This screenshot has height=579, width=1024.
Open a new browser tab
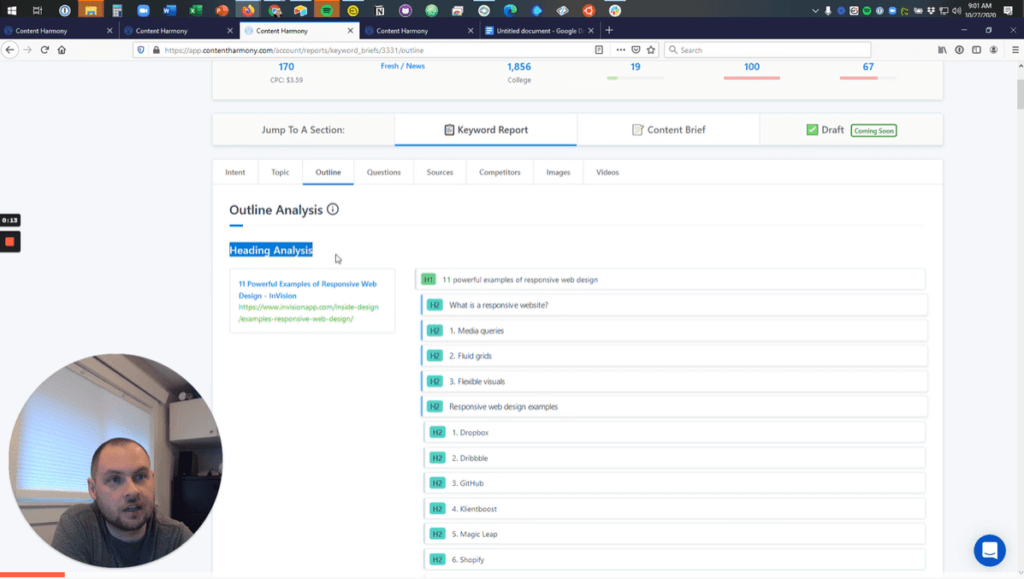point(609,30)
